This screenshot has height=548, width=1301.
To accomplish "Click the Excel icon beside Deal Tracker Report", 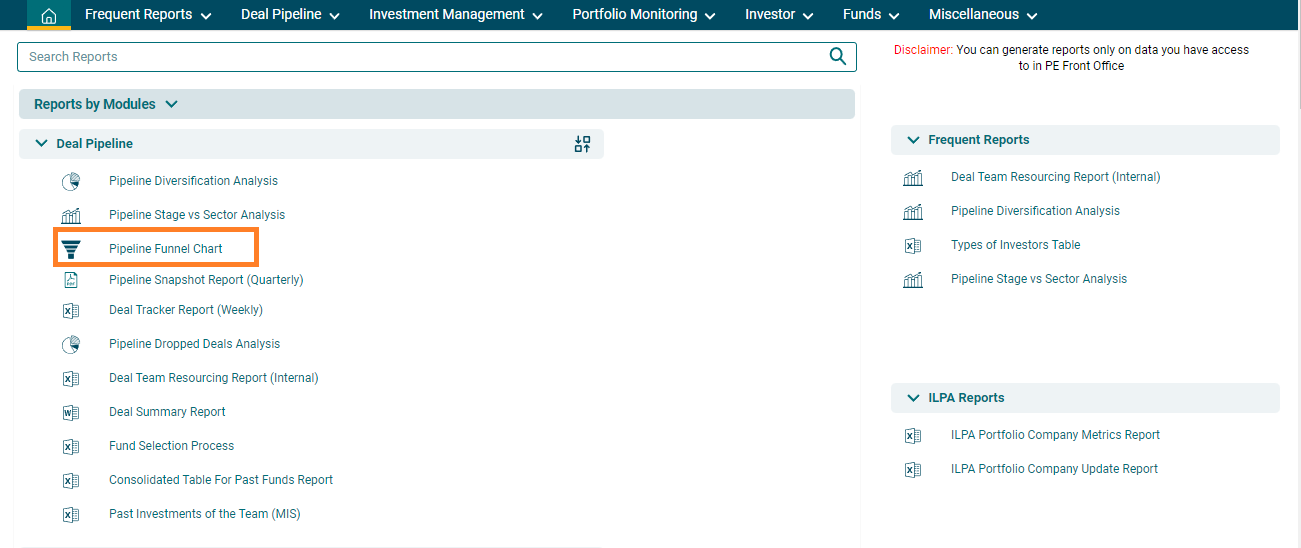I will [71, 311].
